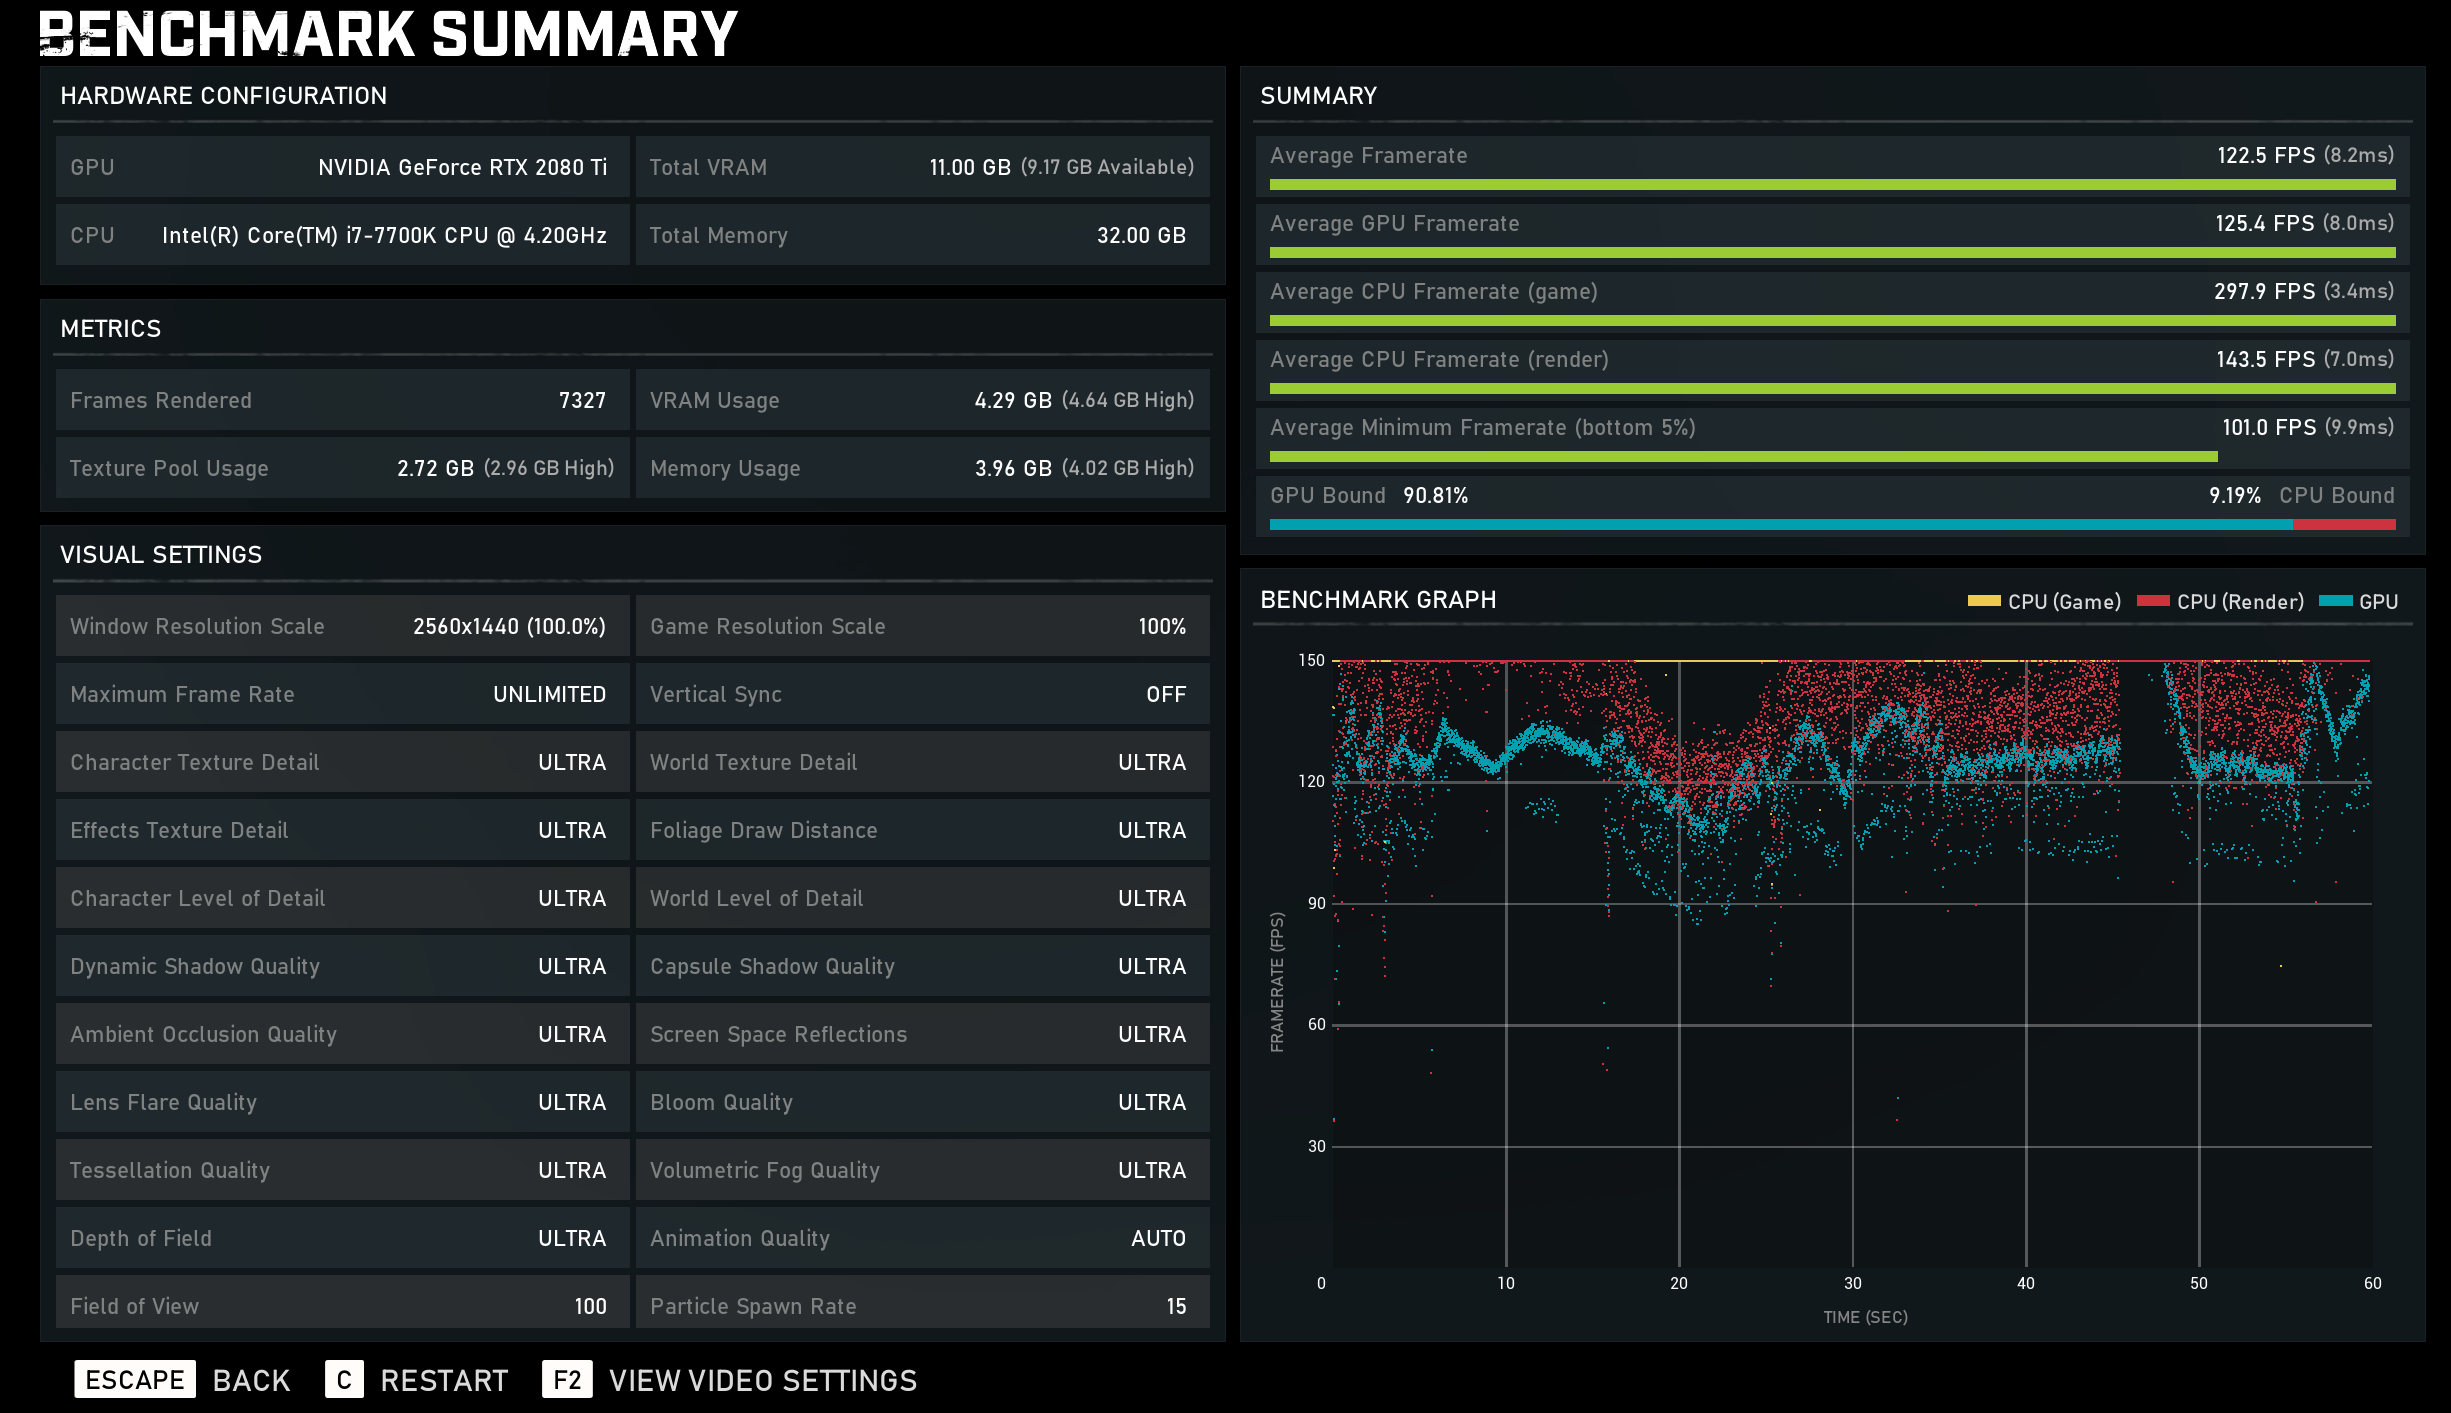2451x1413 pixels.
Task: Click the ESCAPE key icon
Action: 134,1380
